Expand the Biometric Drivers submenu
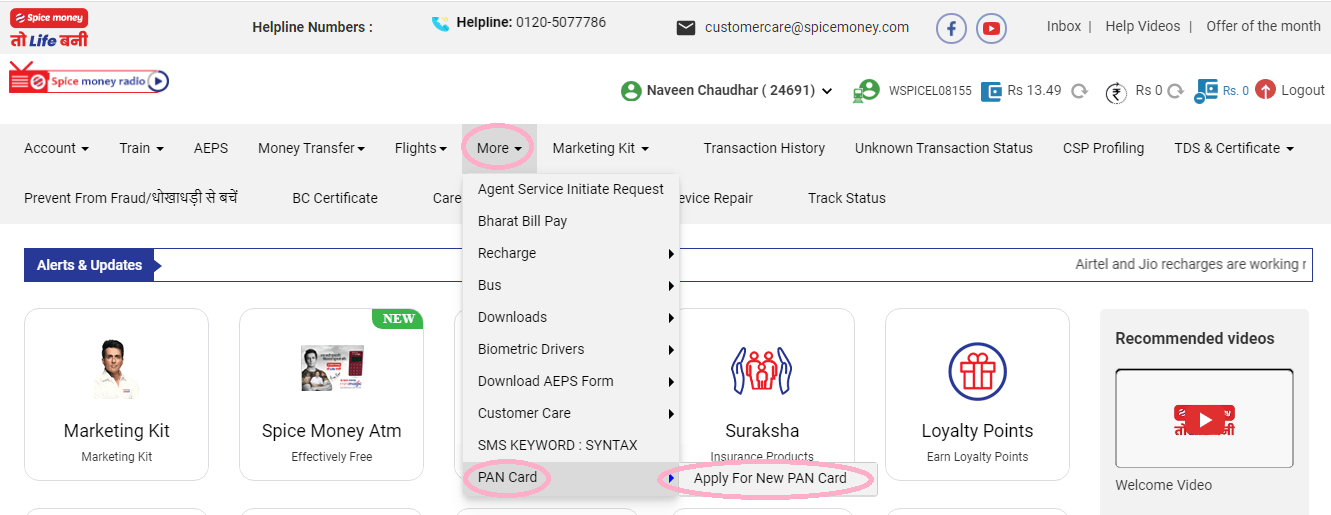This screenshot has width=1331, height=515. click(x=571, y=349)
